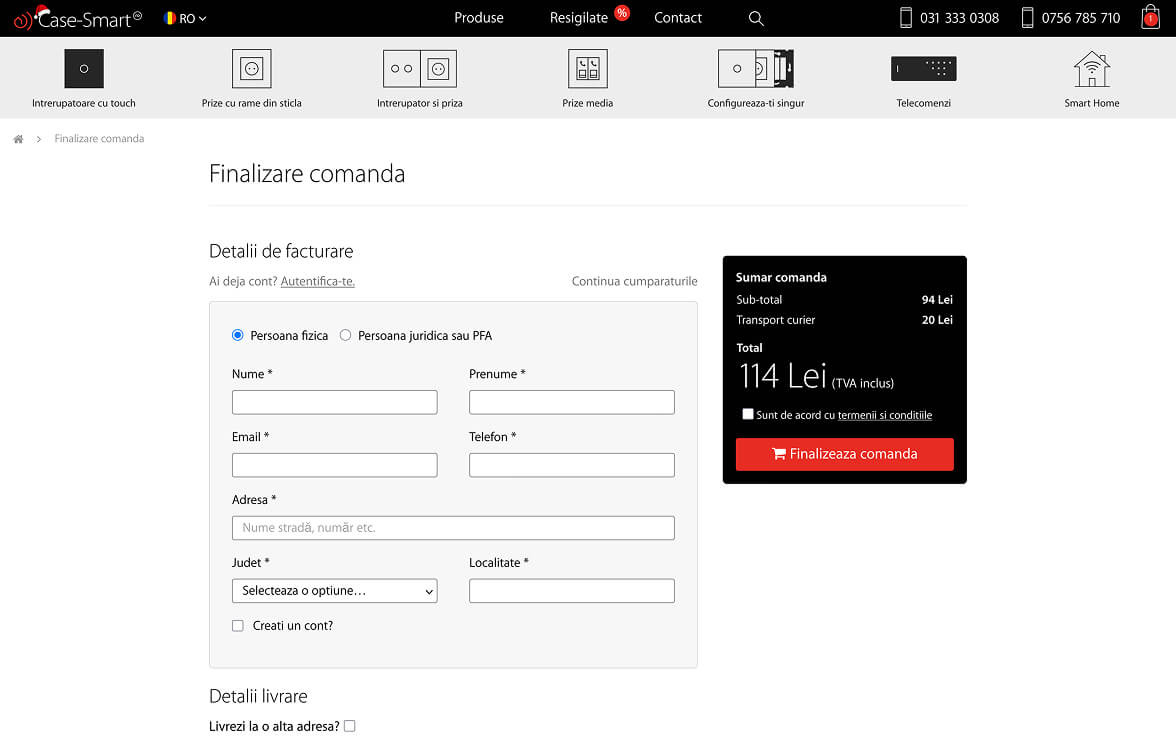
Task: Open the Telecomenzi remote icon
Action: click(923, 69)
